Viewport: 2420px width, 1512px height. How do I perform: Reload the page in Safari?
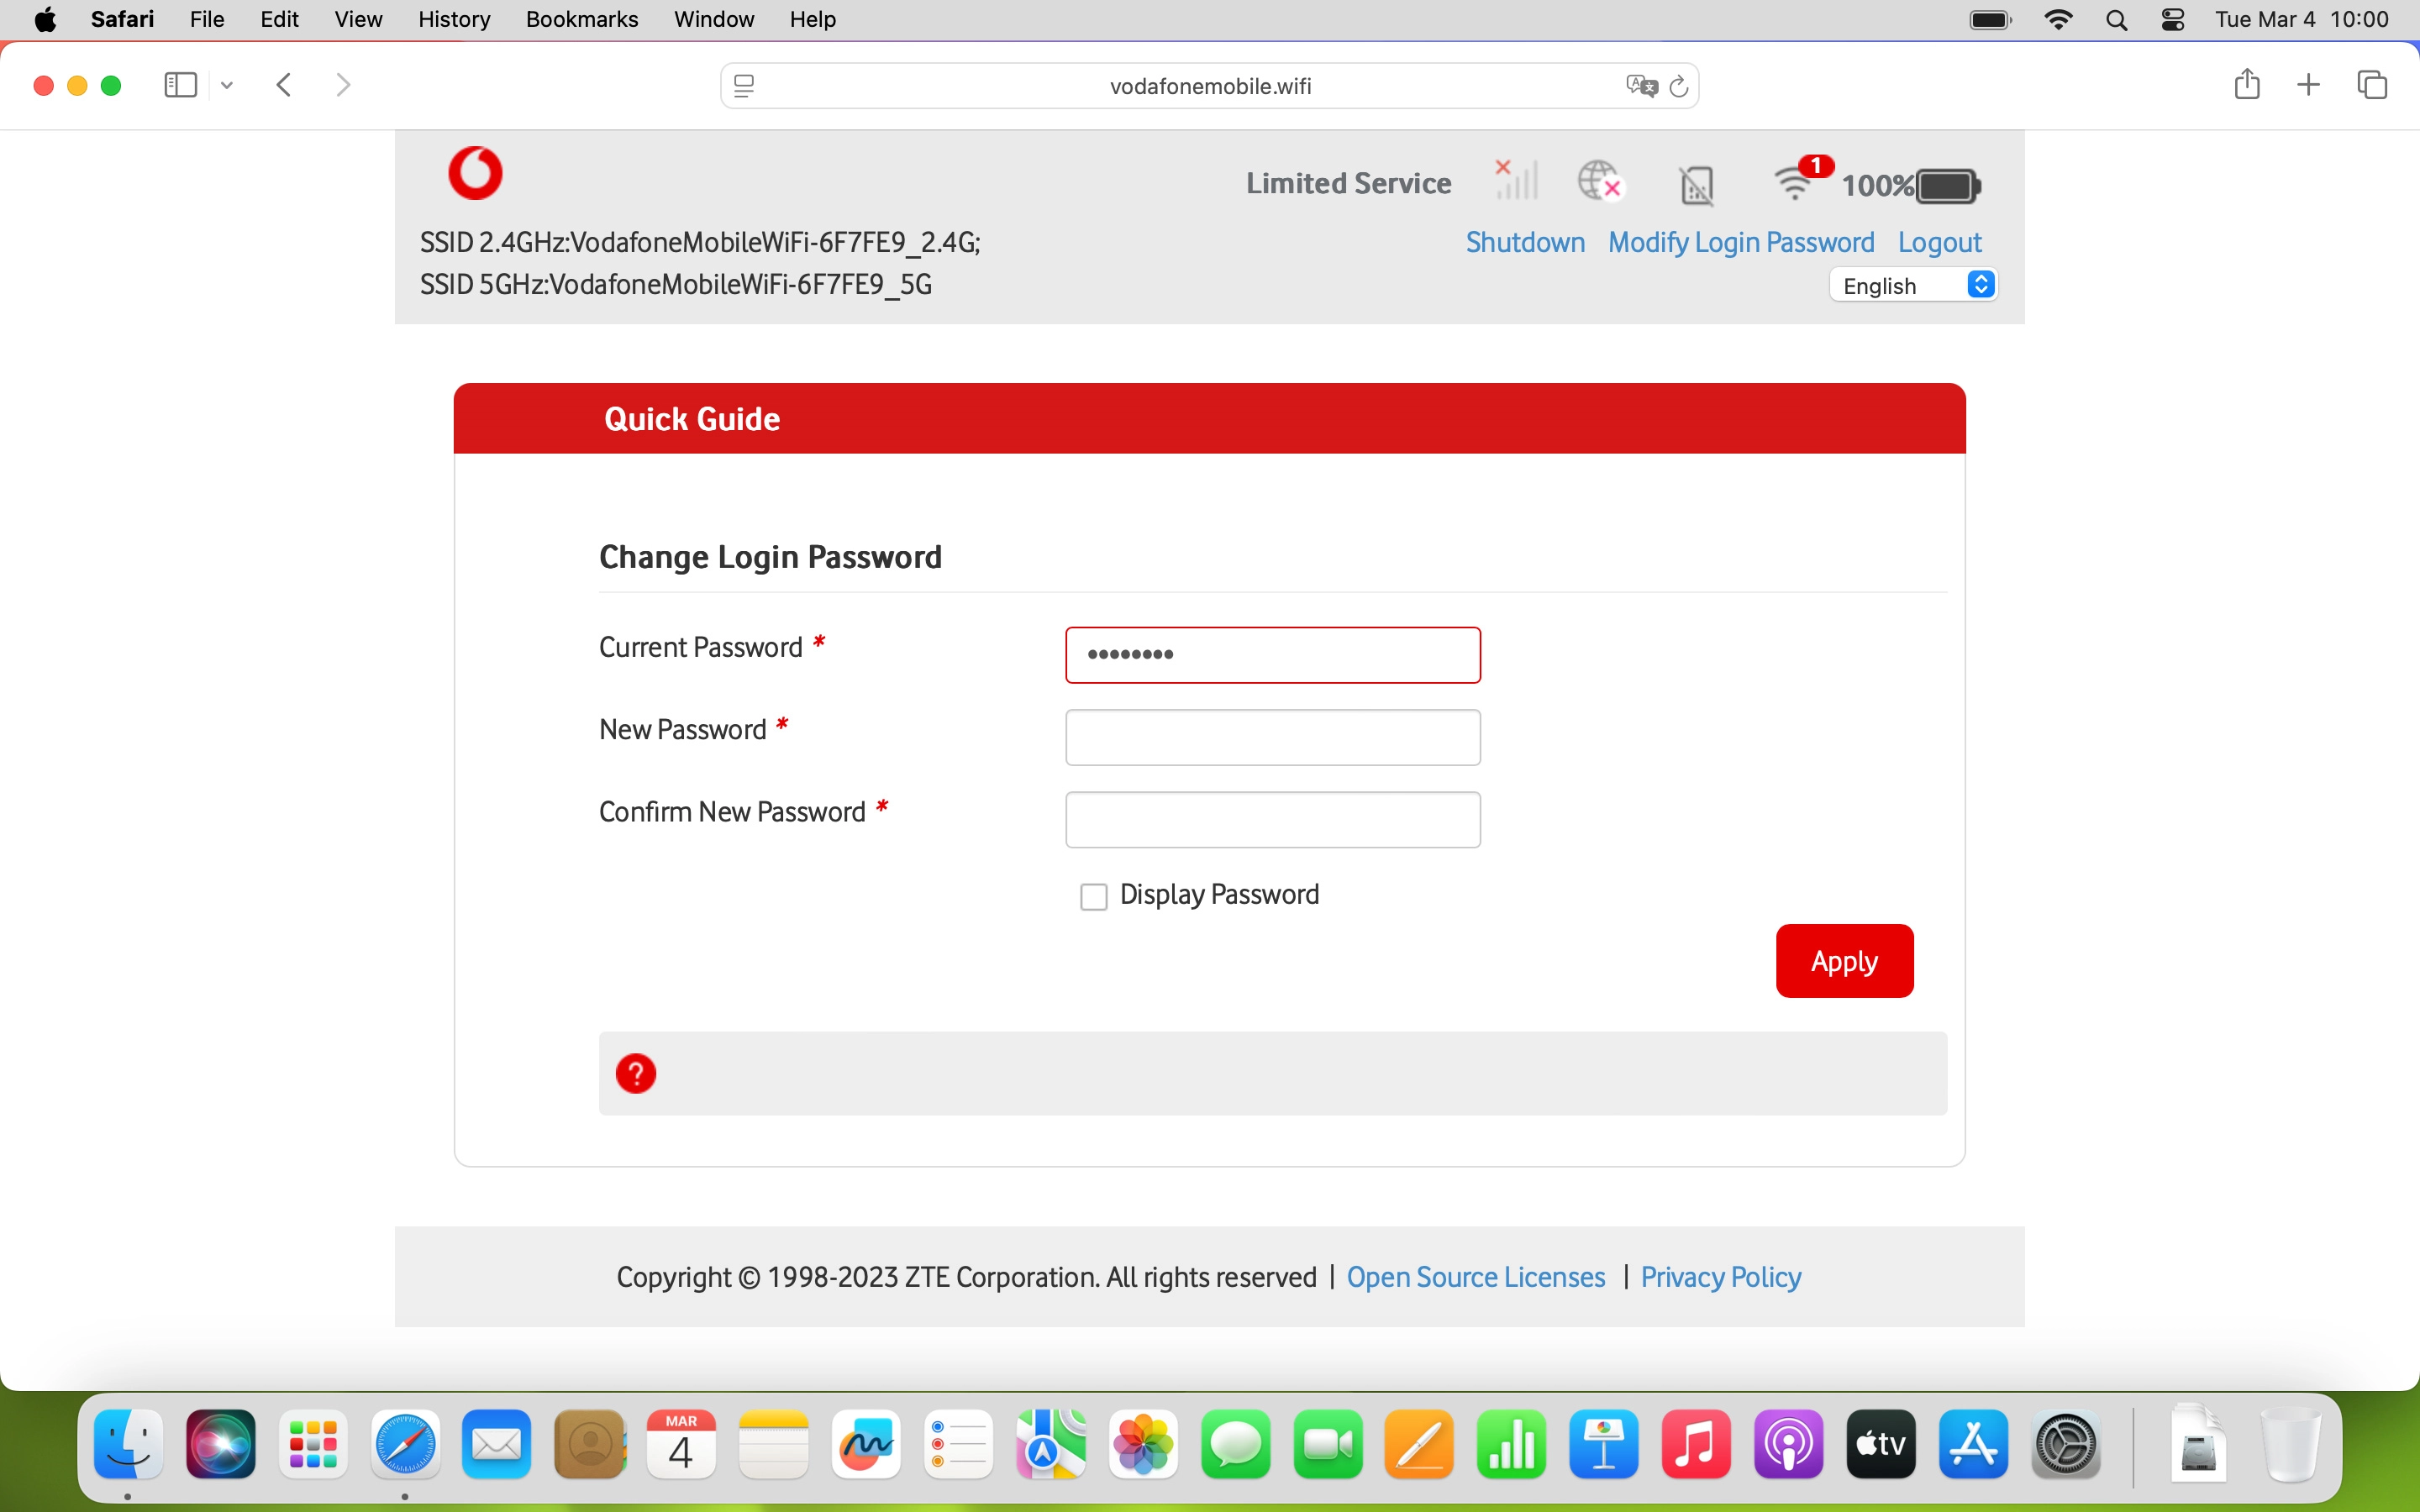click(1679, 86)
